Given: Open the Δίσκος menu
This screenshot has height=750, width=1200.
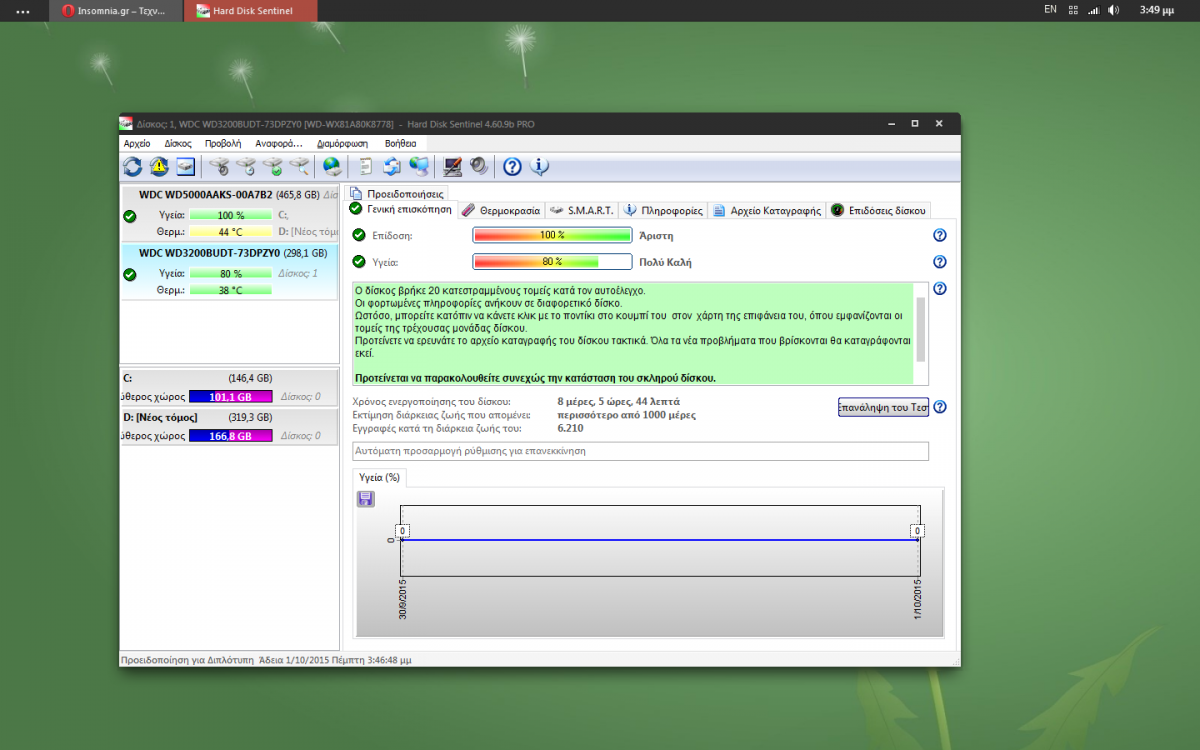Looking at the screenshot, I should click(178, 144).
